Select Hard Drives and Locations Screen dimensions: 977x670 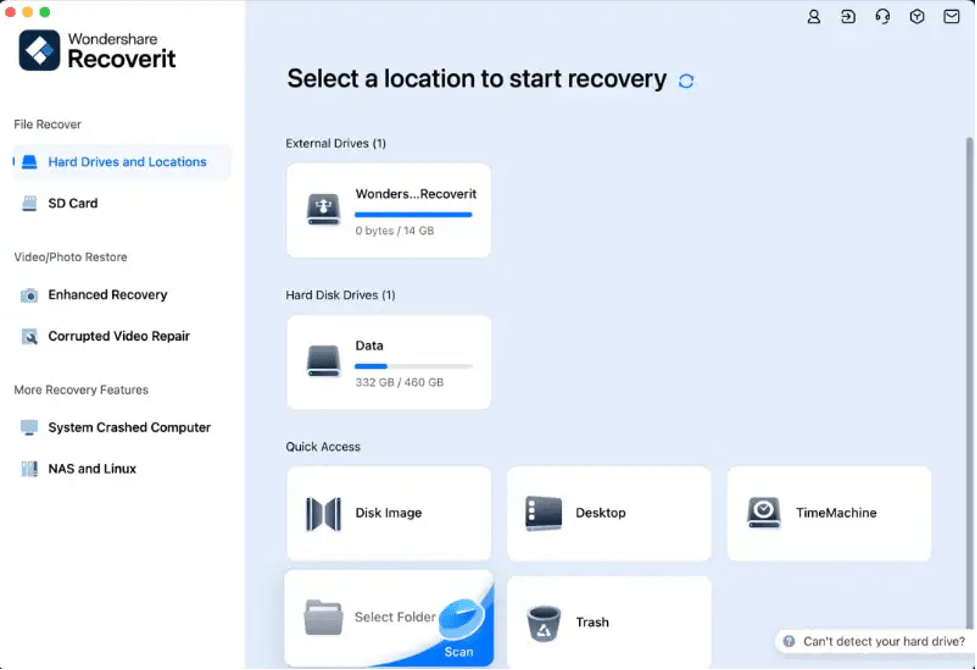coord(122,162)
